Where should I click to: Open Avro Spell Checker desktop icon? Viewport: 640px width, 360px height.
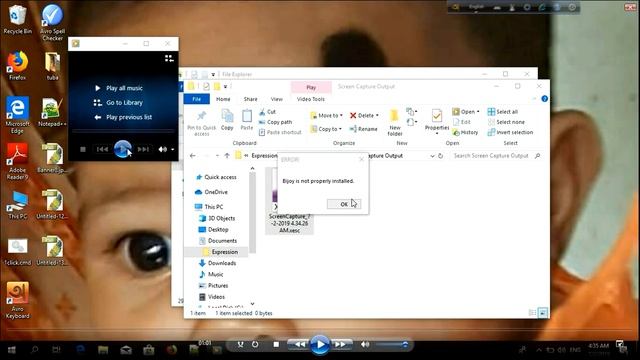point(52,23)
